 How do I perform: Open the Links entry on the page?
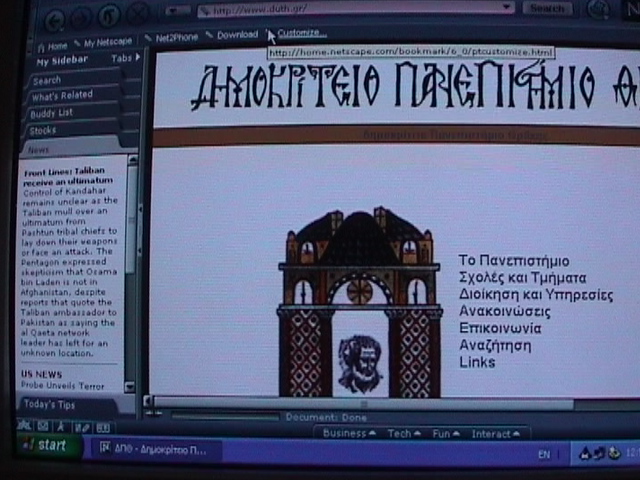(477, 362)
